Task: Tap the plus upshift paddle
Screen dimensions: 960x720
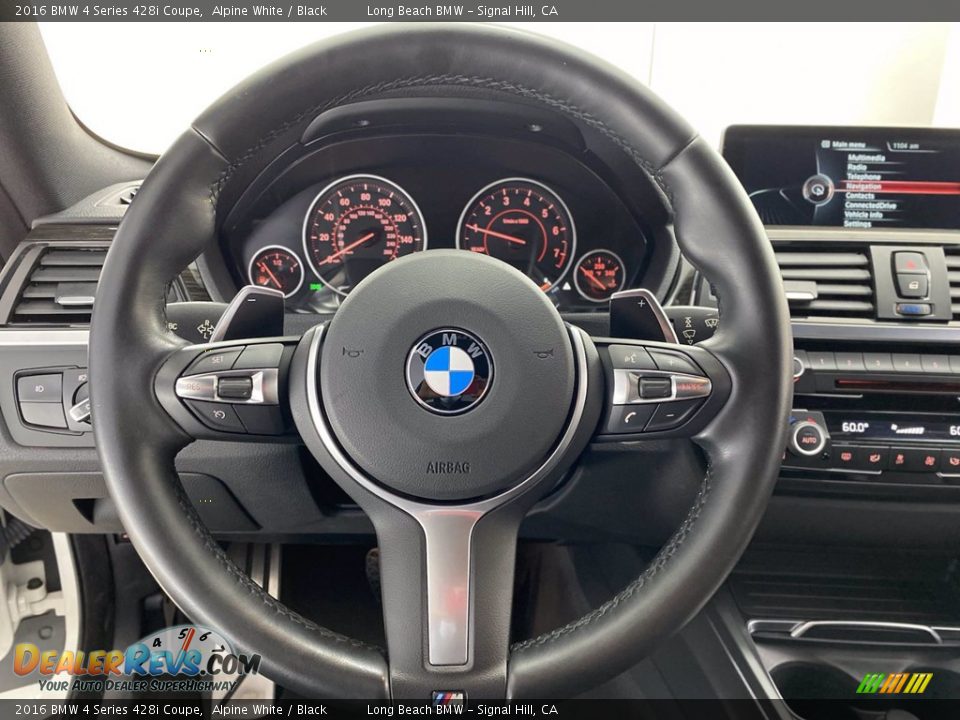Action: [642, 316]
